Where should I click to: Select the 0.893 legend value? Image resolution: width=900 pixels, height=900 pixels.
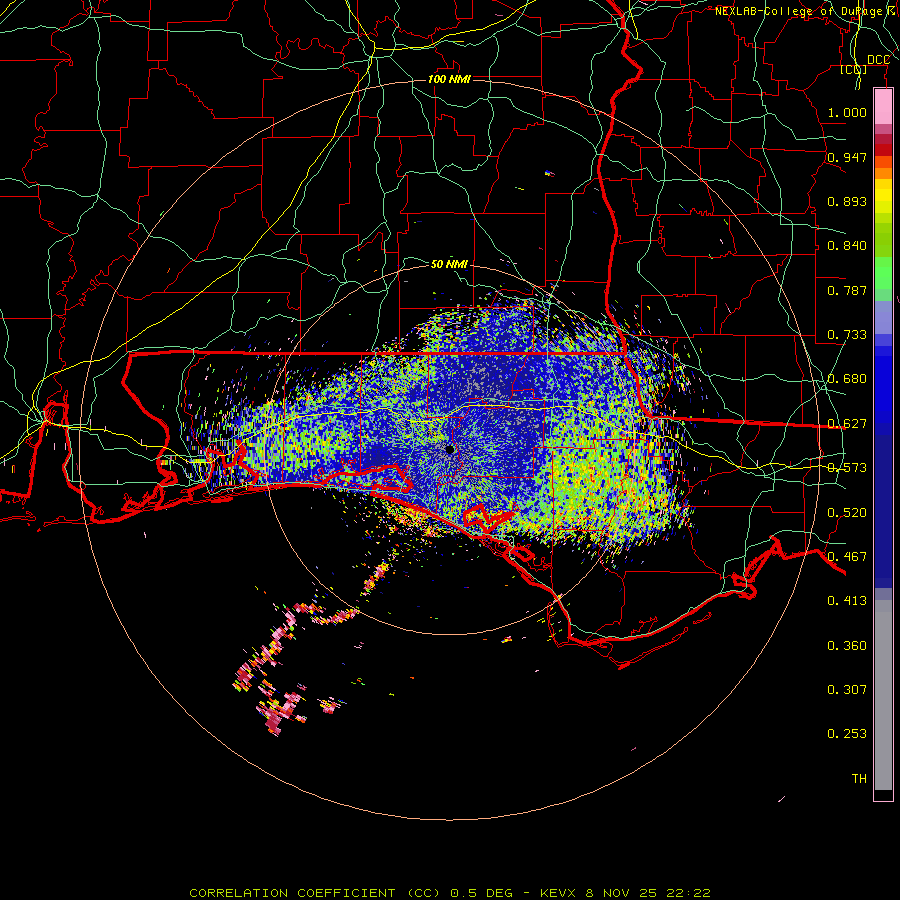(847, 201)
